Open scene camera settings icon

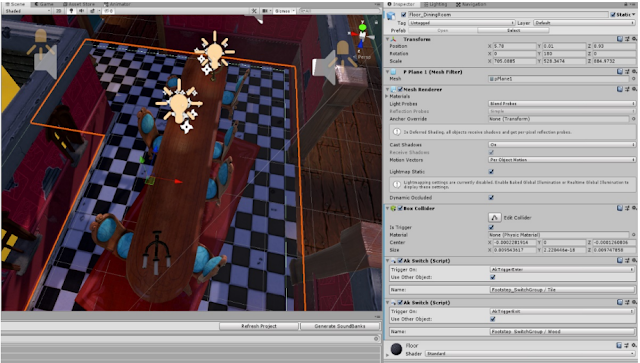[x=266, y=11]
